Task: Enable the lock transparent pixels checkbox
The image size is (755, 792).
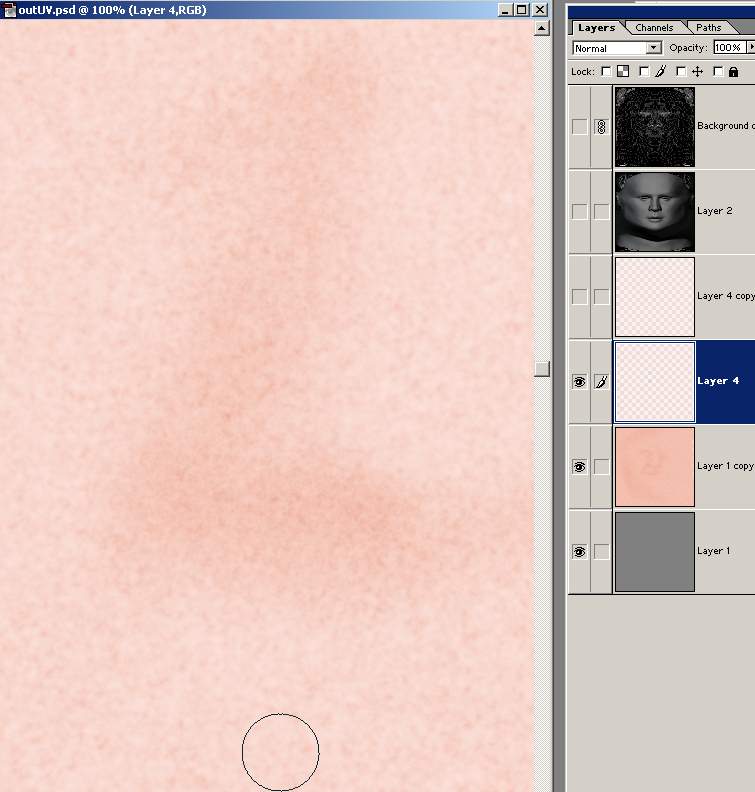Action: click(x=606, y=72)
